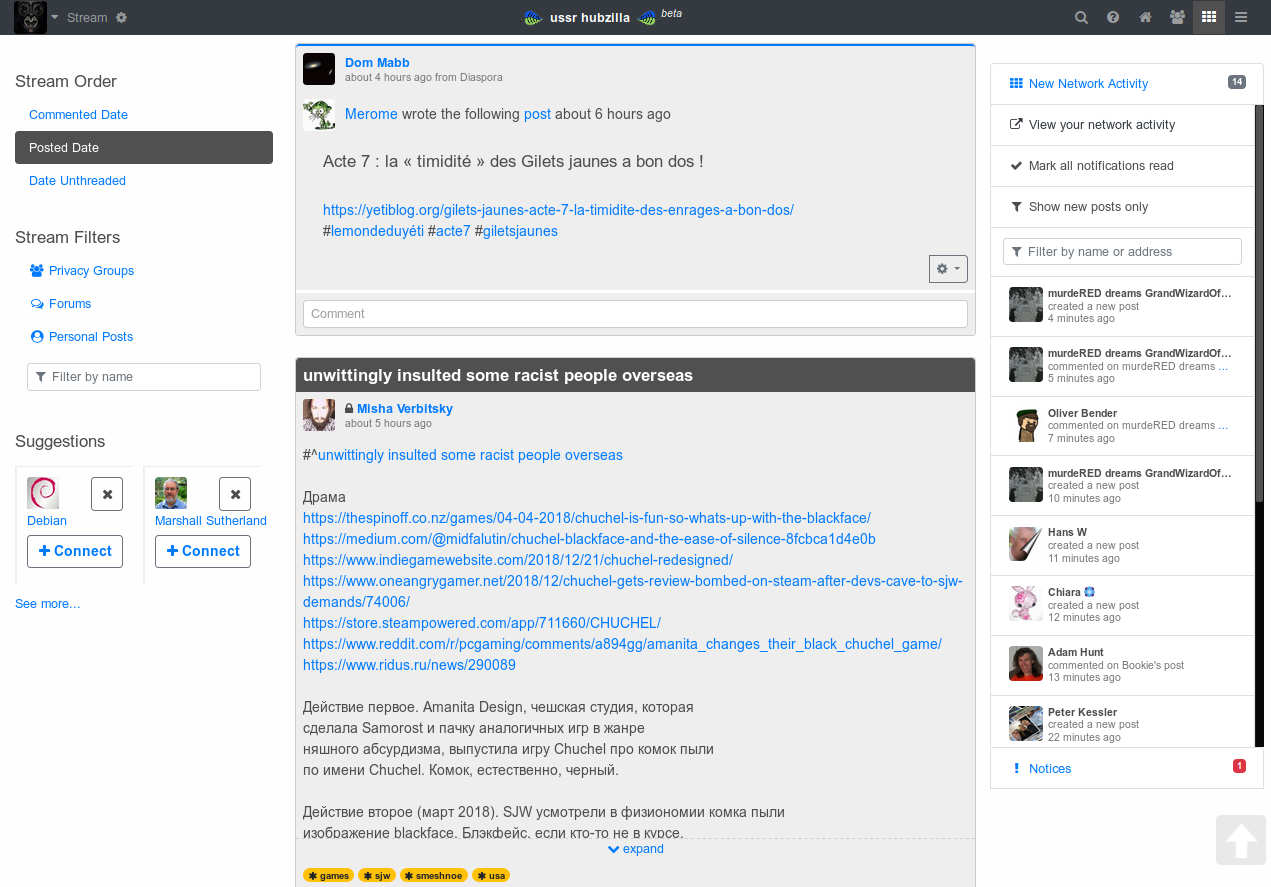Open the avatar dropdown arrow in navbar
This screenshot has height=887, width=1271.
55,17
